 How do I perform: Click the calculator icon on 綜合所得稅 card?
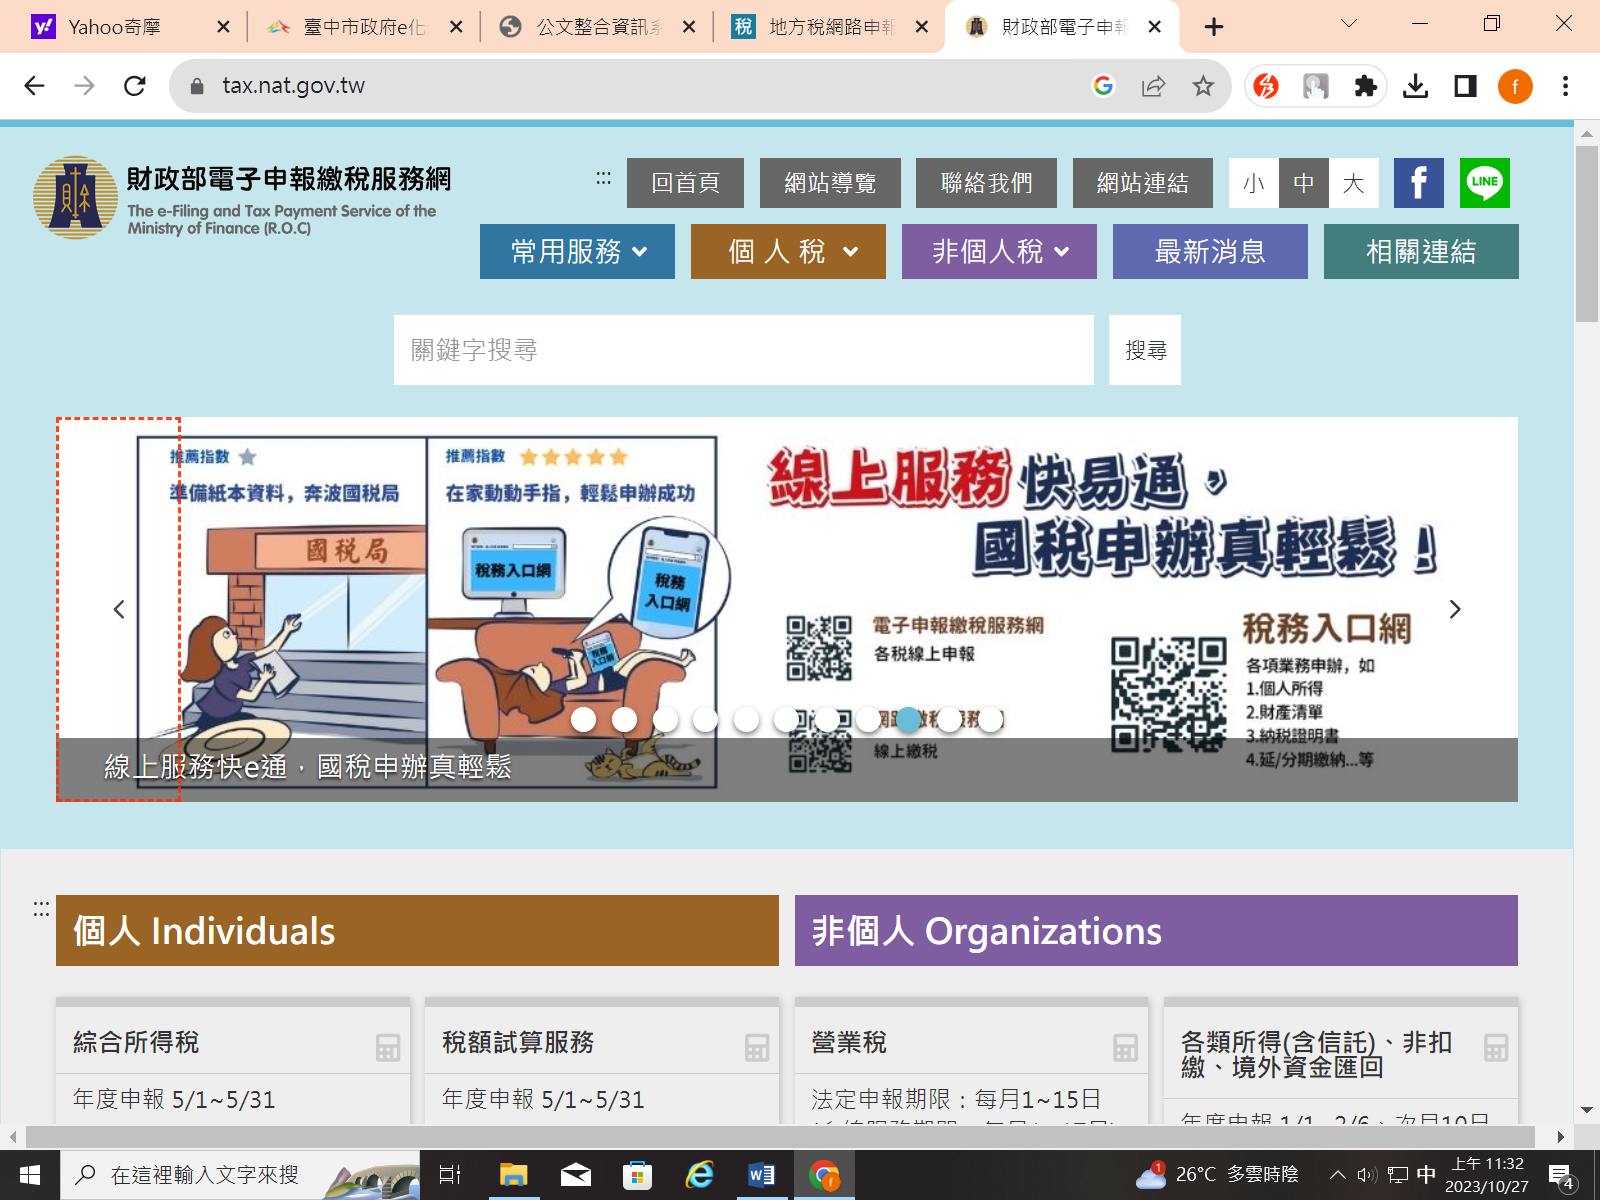tap(388, 1047)
